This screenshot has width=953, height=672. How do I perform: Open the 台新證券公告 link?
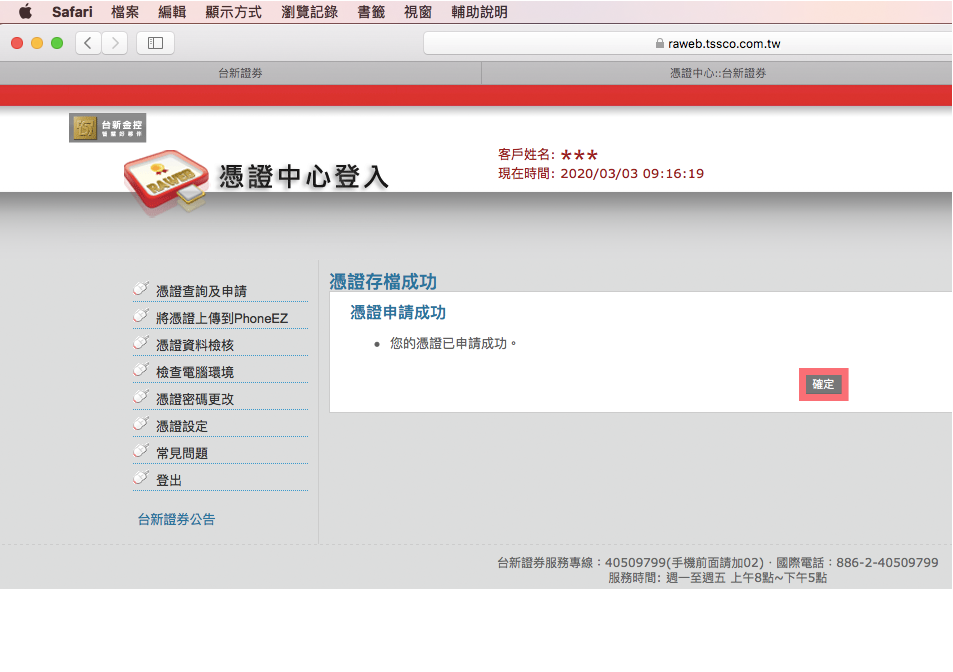(x=176, y=519)
